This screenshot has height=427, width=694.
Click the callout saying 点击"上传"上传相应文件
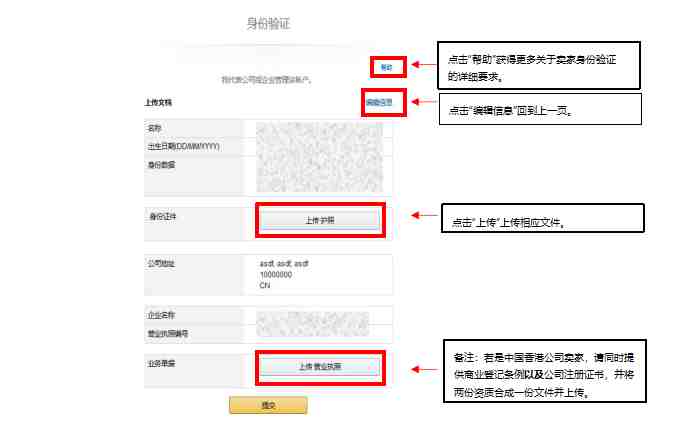click(x=541, y=219)
